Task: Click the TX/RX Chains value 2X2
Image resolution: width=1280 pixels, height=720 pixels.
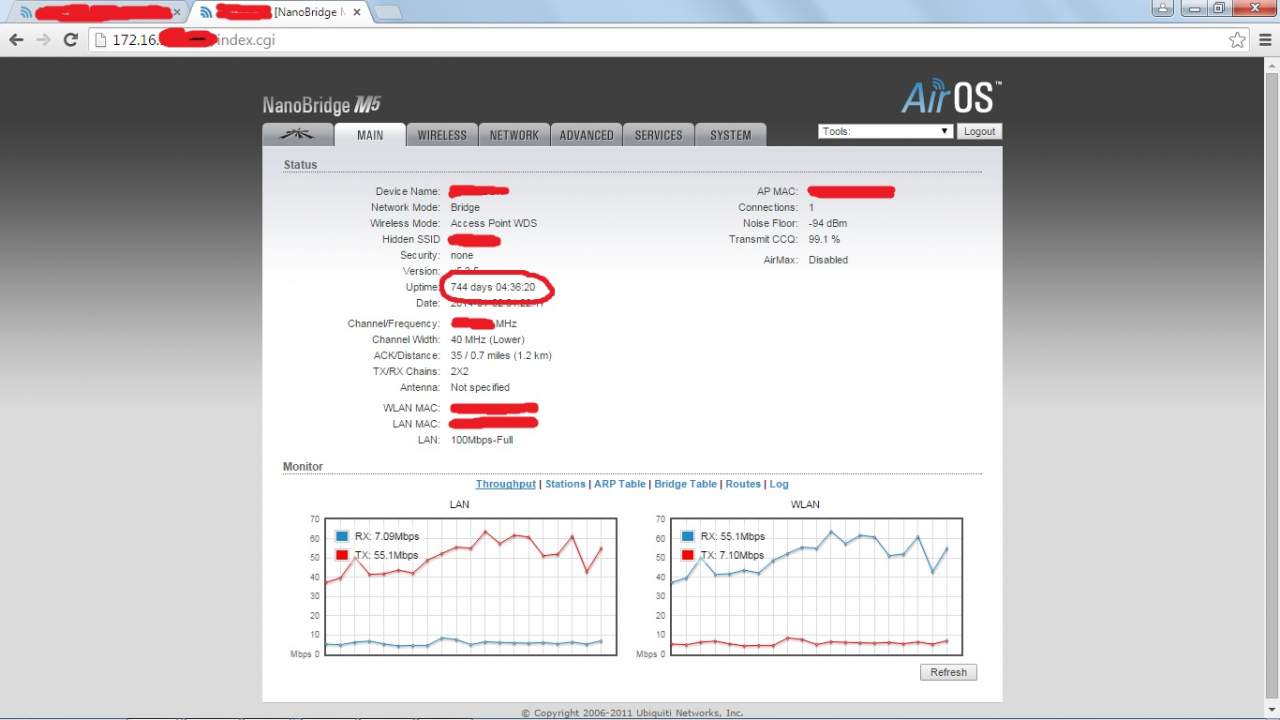Action: [460, 372]
